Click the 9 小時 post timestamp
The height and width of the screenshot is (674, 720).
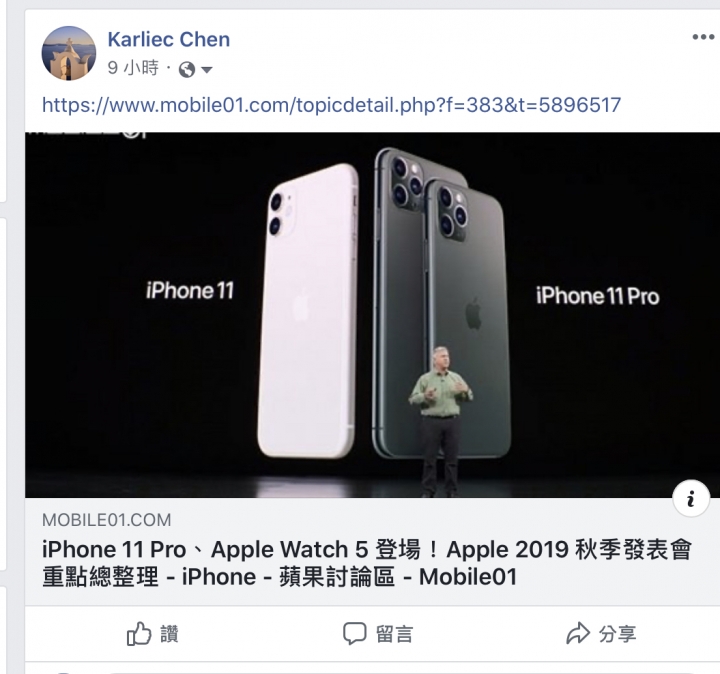pyautogui.click(x=133, y=68)
